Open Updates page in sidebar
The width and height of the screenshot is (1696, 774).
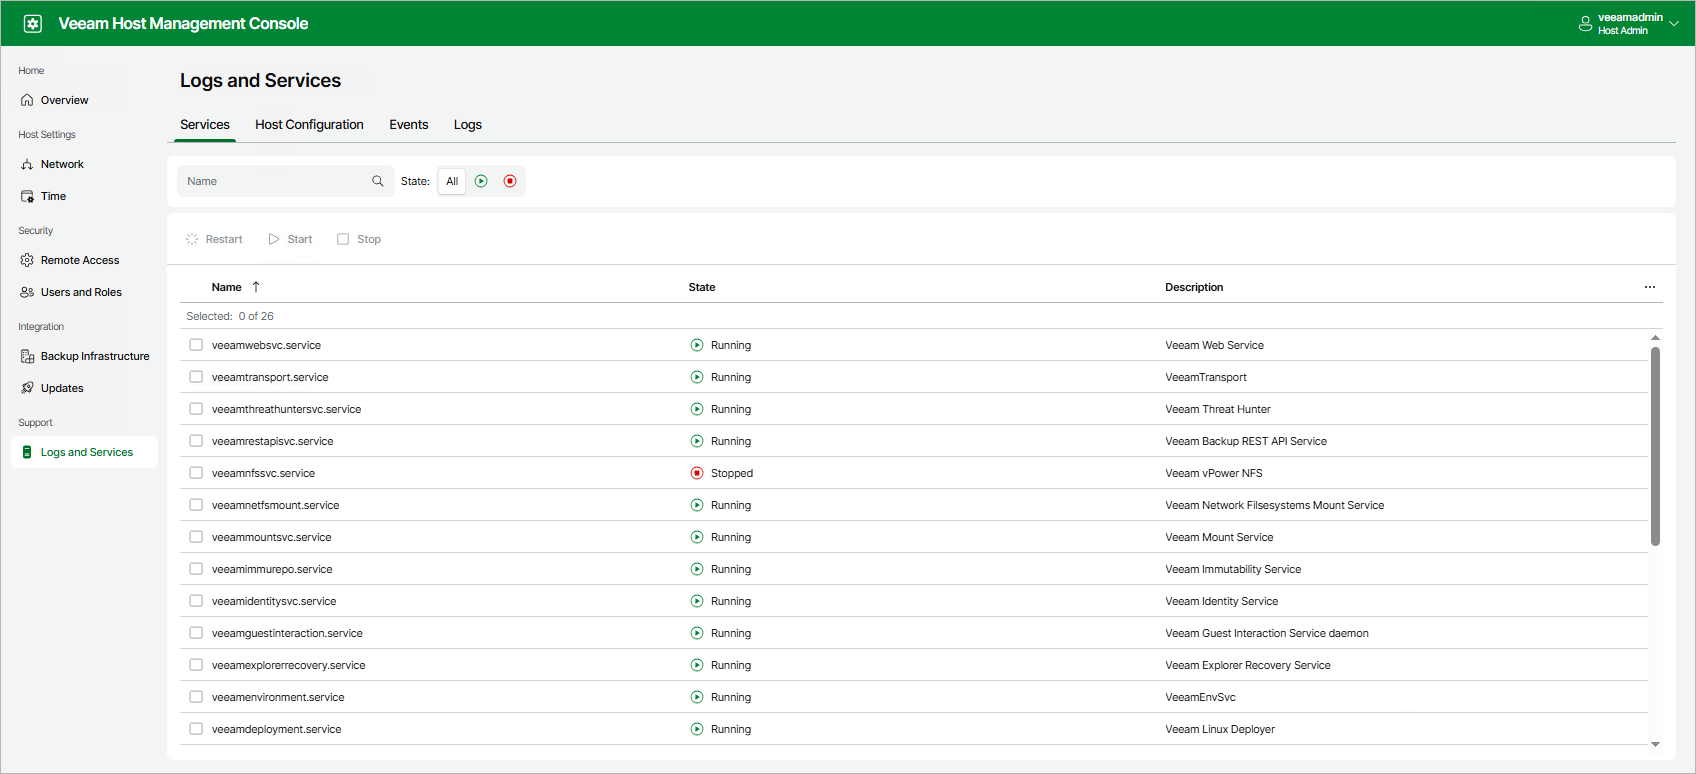pyautogui.click(x=62, y=388)
